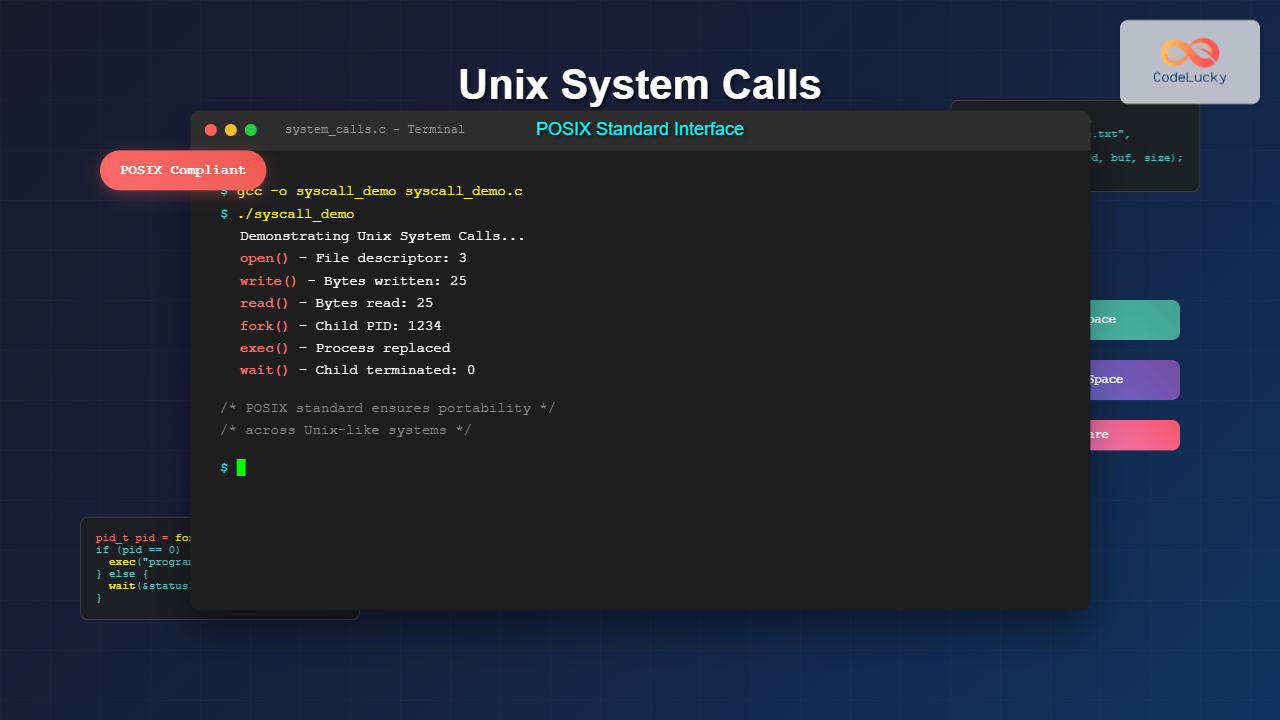Click the Unix System Calls title
The height and width of the screenshot is (720, 1280).
tap(639, 85)
